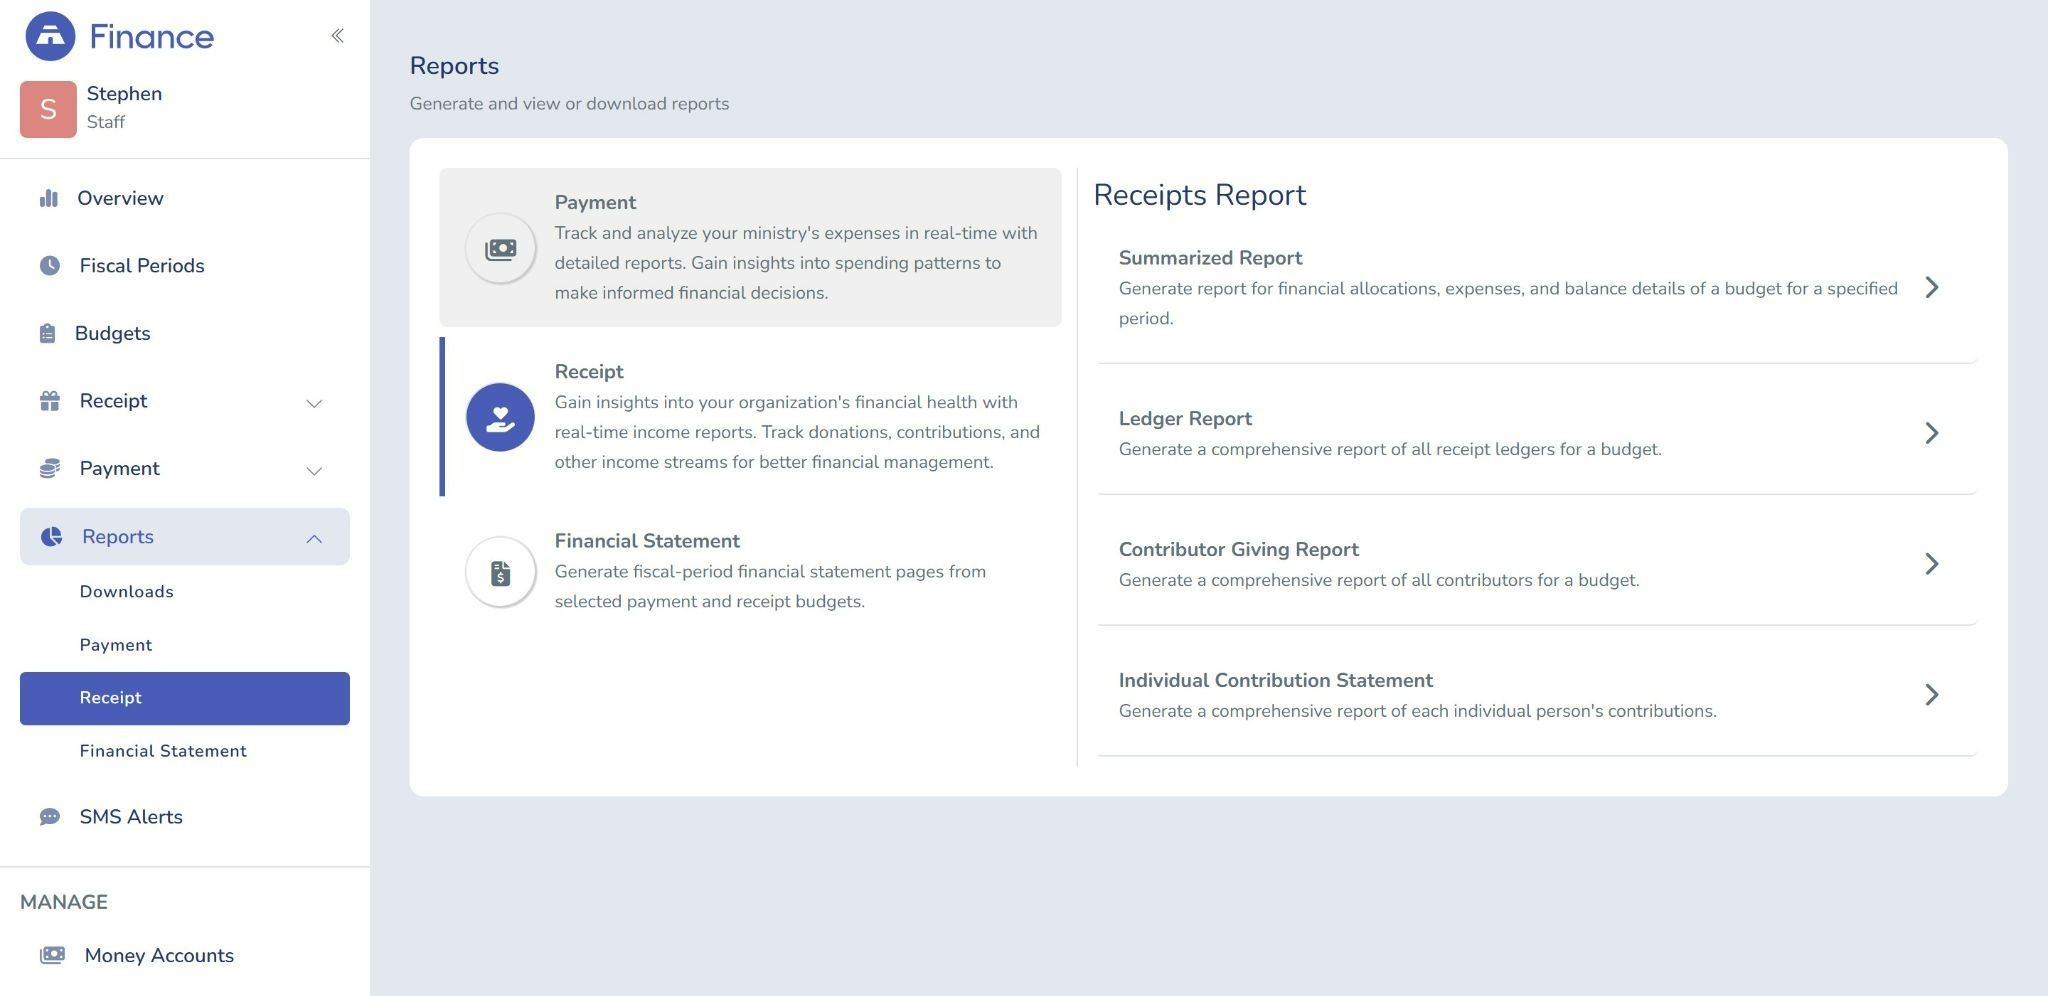Viewport: 2048px width, 996px height.
Task: Select the Receipt report category title
Action: click(589, 371)
